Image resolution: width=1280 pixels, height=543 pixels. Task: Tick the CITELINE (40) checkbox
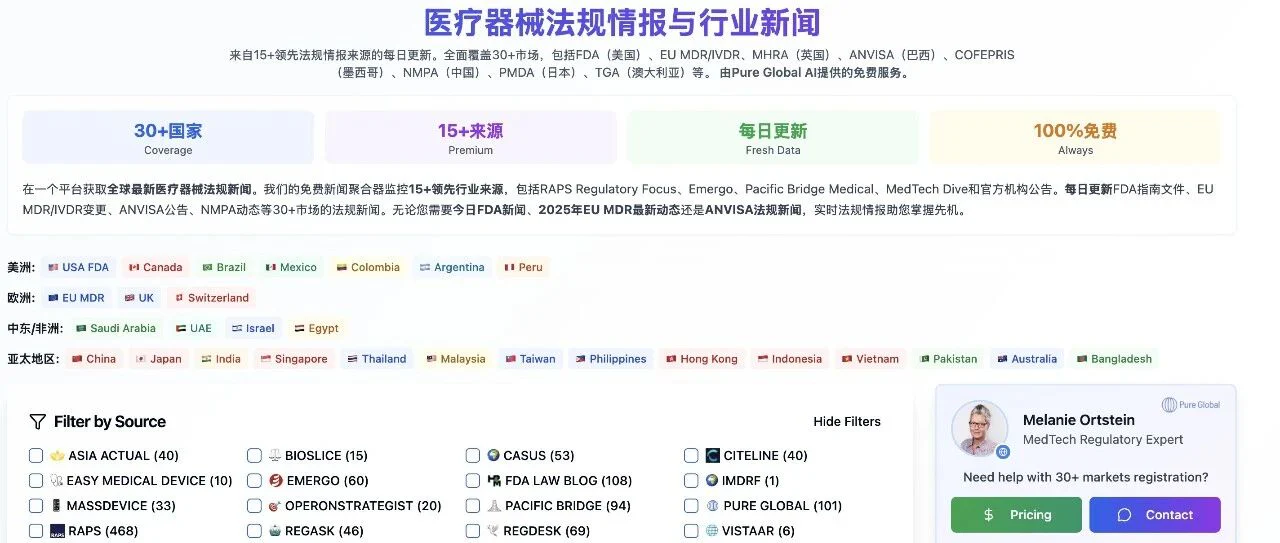(691, 455)
